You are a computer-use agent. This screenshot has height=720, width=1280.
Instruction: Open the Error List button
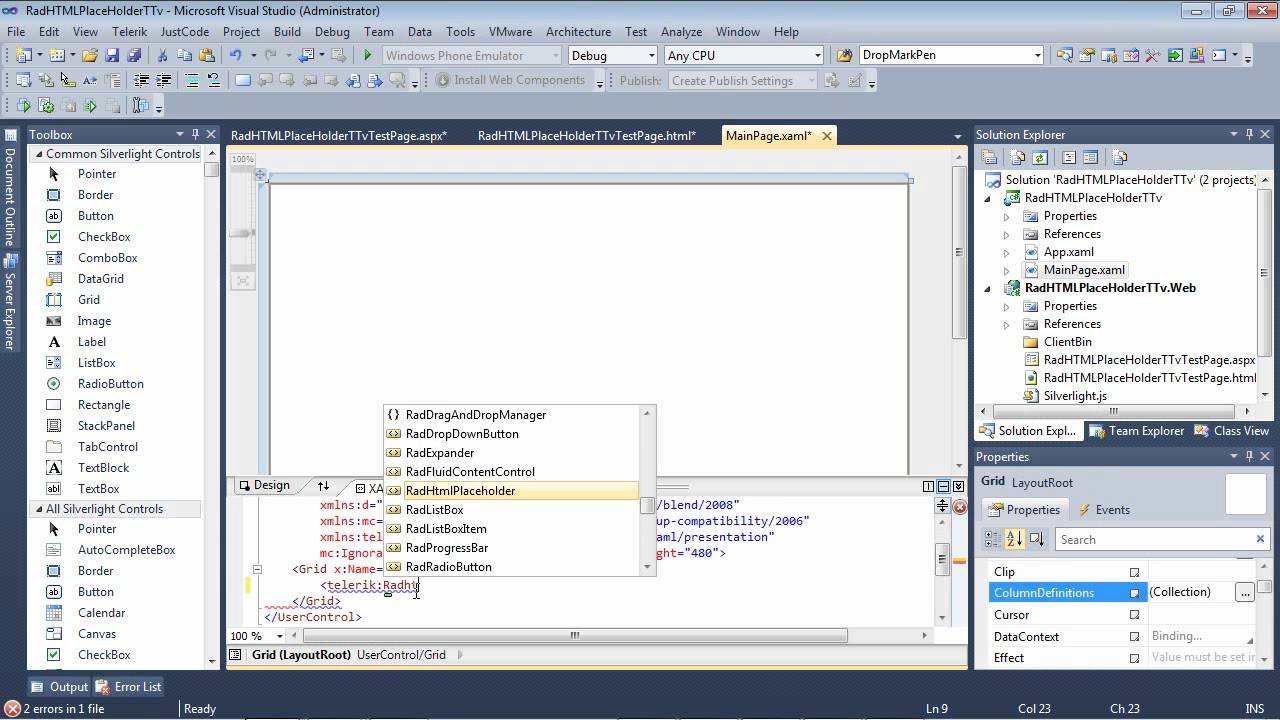click(129, 687)
